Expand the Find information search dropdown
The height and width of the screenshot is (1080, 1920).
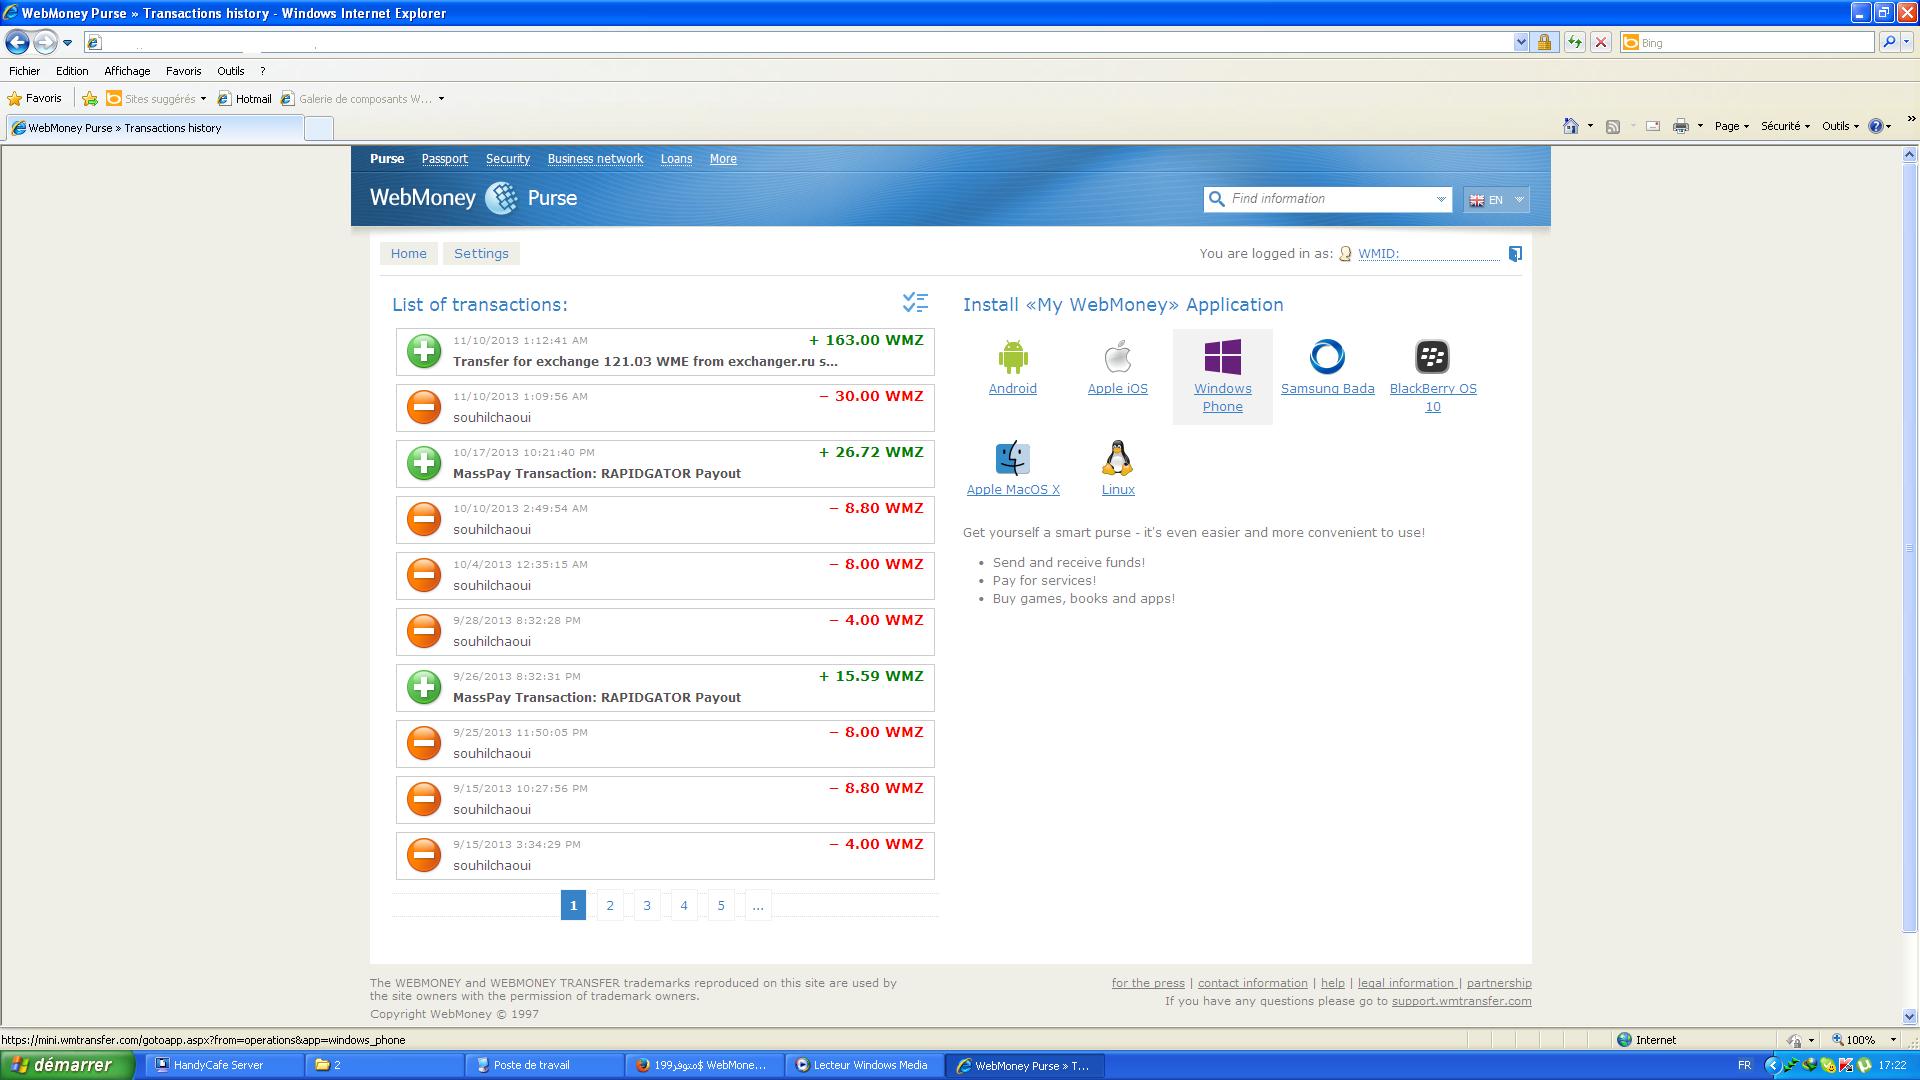tap(1441, 200)
